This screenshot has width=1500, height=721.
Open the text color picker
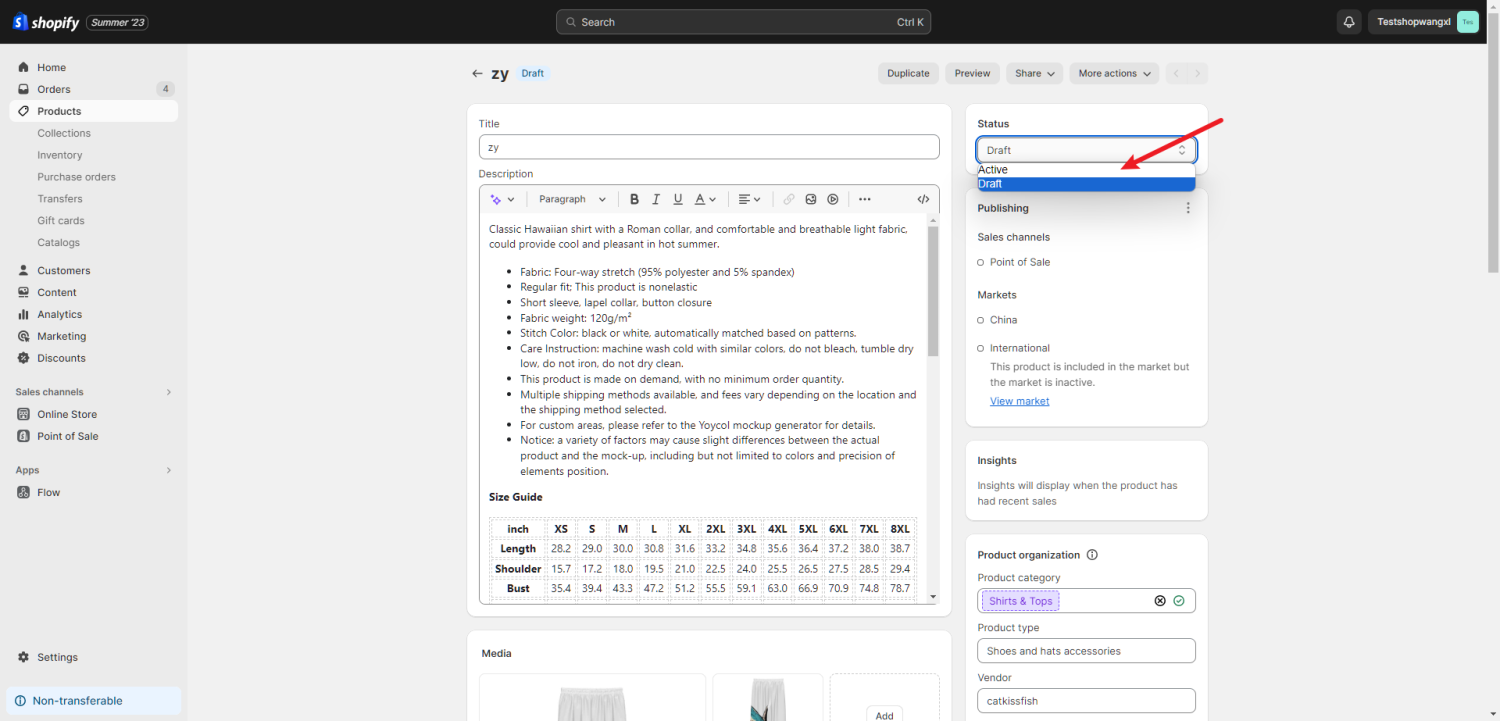705,199
